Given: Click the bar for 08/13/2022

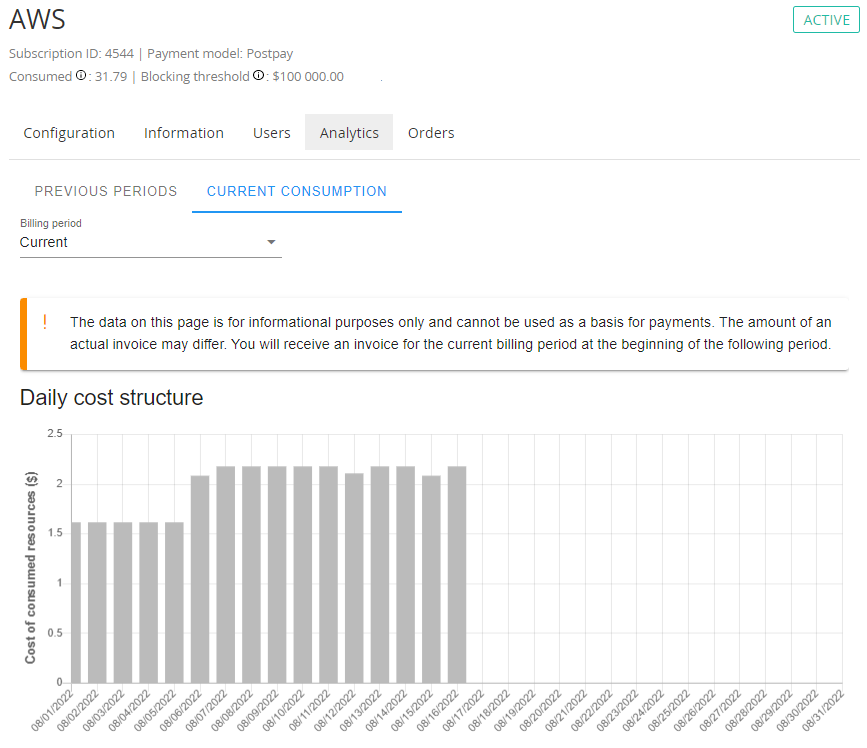Looking at the screenshot, I should pos(380,575).
